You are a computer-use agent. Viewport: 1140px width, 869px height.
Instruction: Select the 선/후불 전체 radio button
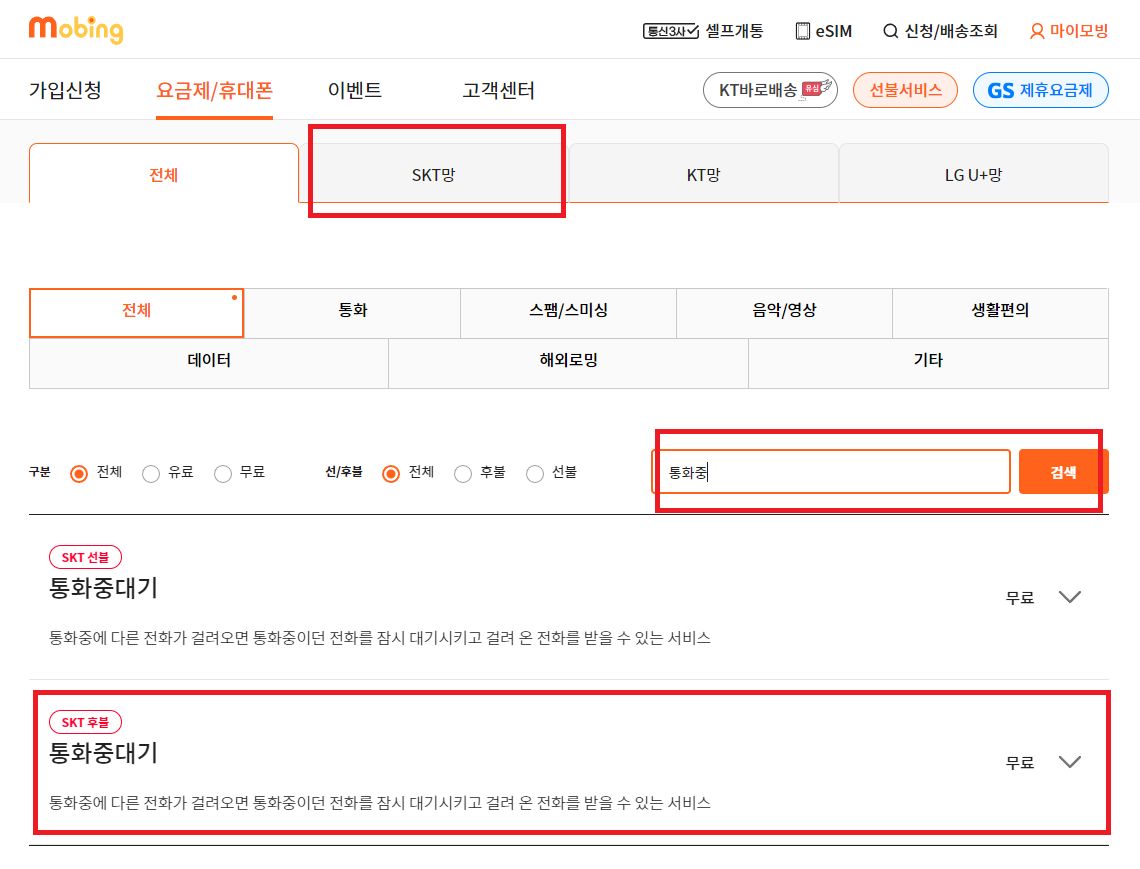pos(390,474)
